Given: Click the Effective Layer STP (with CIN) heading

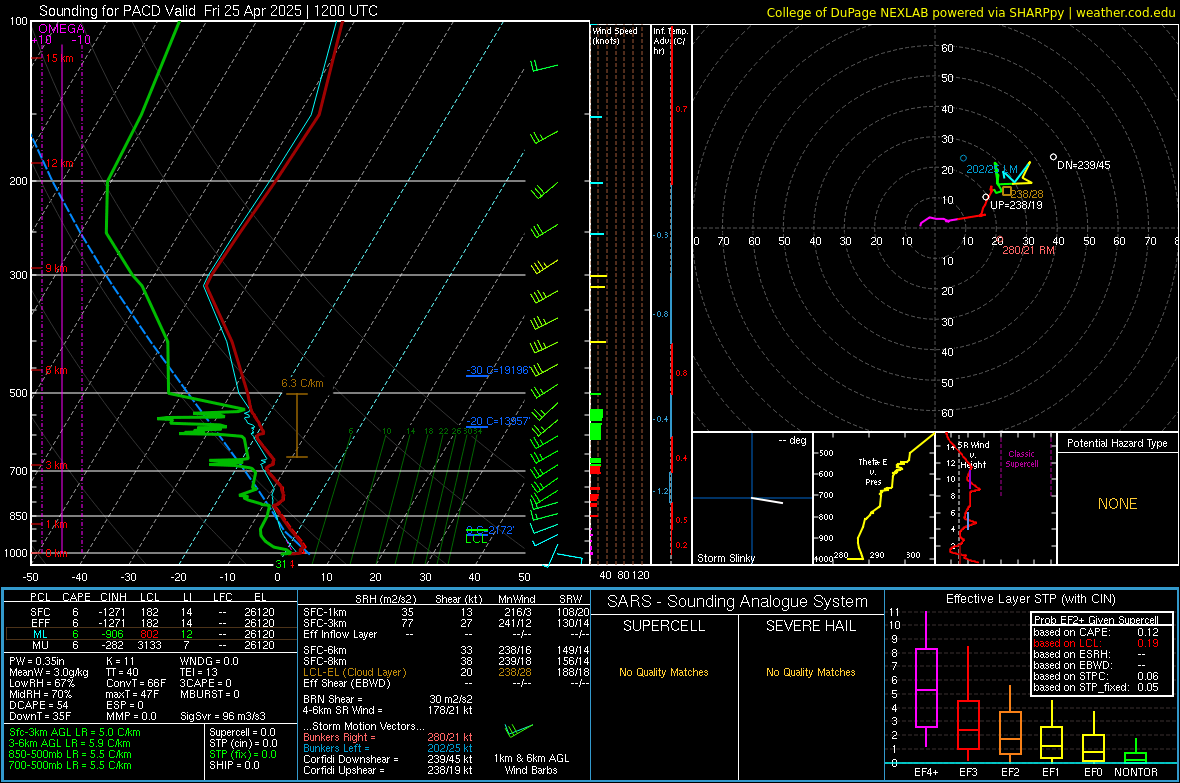Looking at the screenshot, I should (x=1030, y=599).
